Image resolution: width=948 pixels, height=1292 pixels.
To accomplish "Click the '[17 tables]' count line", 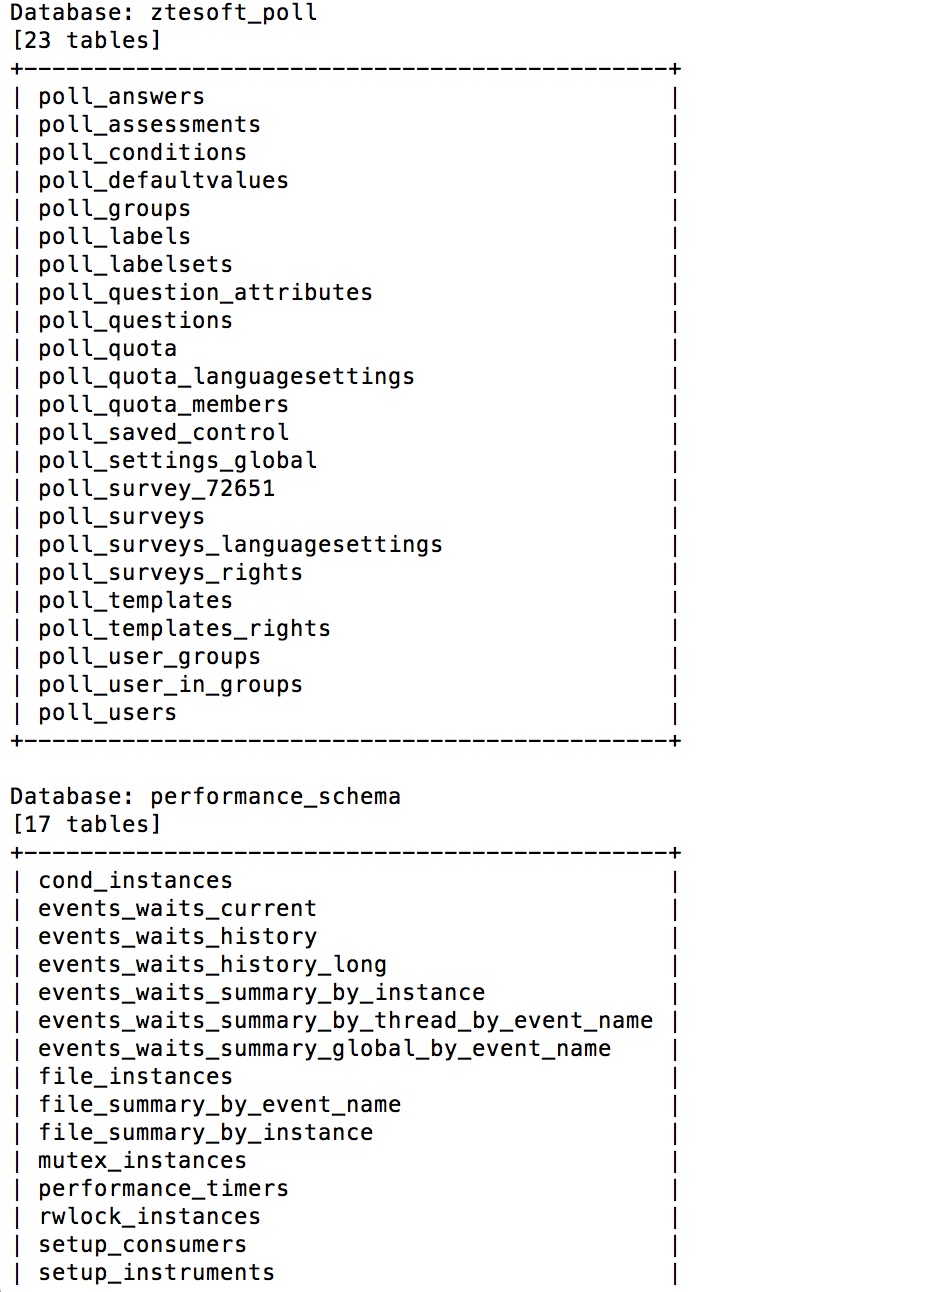I will (85, 825).
